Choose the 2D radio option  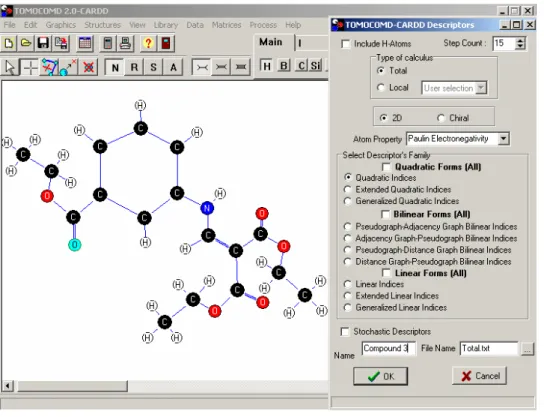[383, 118]
